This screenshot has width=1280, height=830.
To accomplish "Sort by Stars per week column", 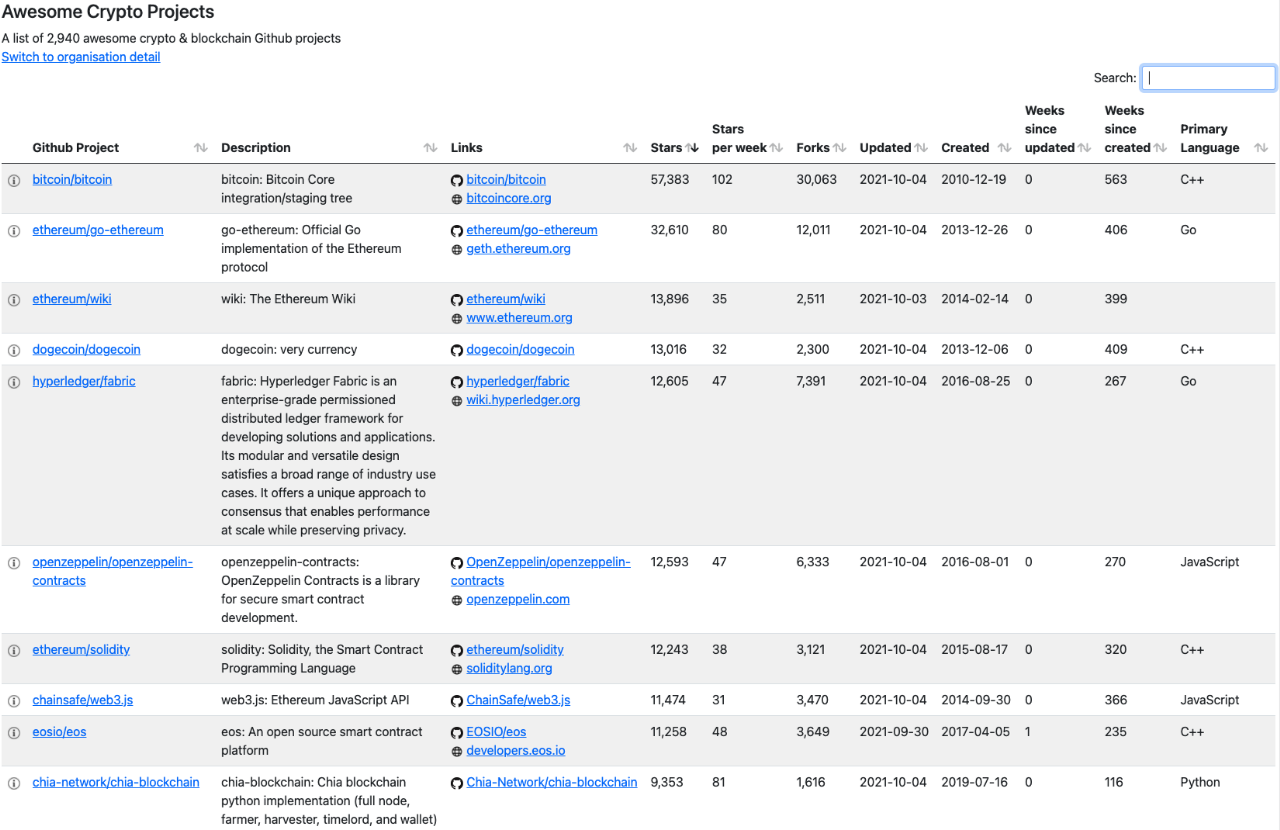I will click(776, 148).
